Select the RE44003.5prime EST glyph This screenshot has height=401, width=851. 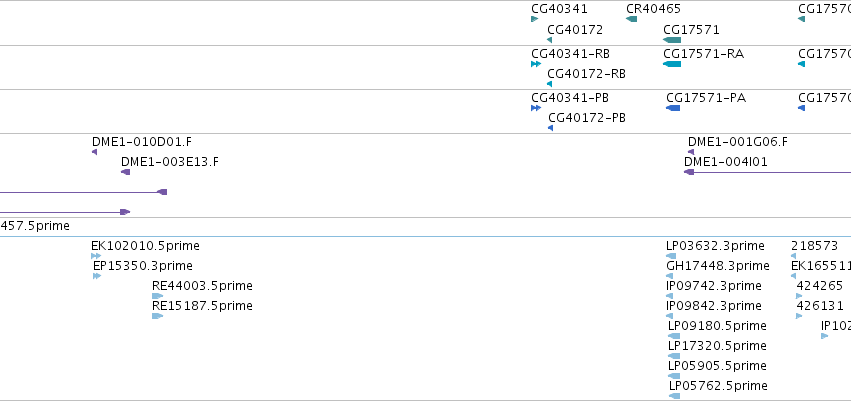[157, 296]
